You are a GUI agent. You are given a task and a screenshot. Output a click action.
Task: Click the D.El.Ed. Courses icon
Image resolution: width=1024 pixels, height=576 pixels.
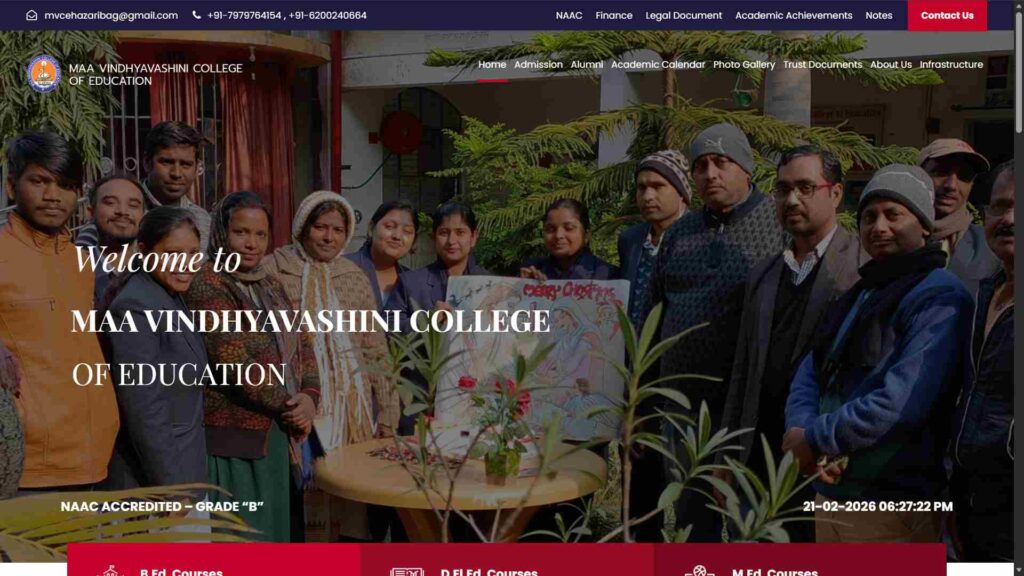pyautogui.click(x=407, y=572)
